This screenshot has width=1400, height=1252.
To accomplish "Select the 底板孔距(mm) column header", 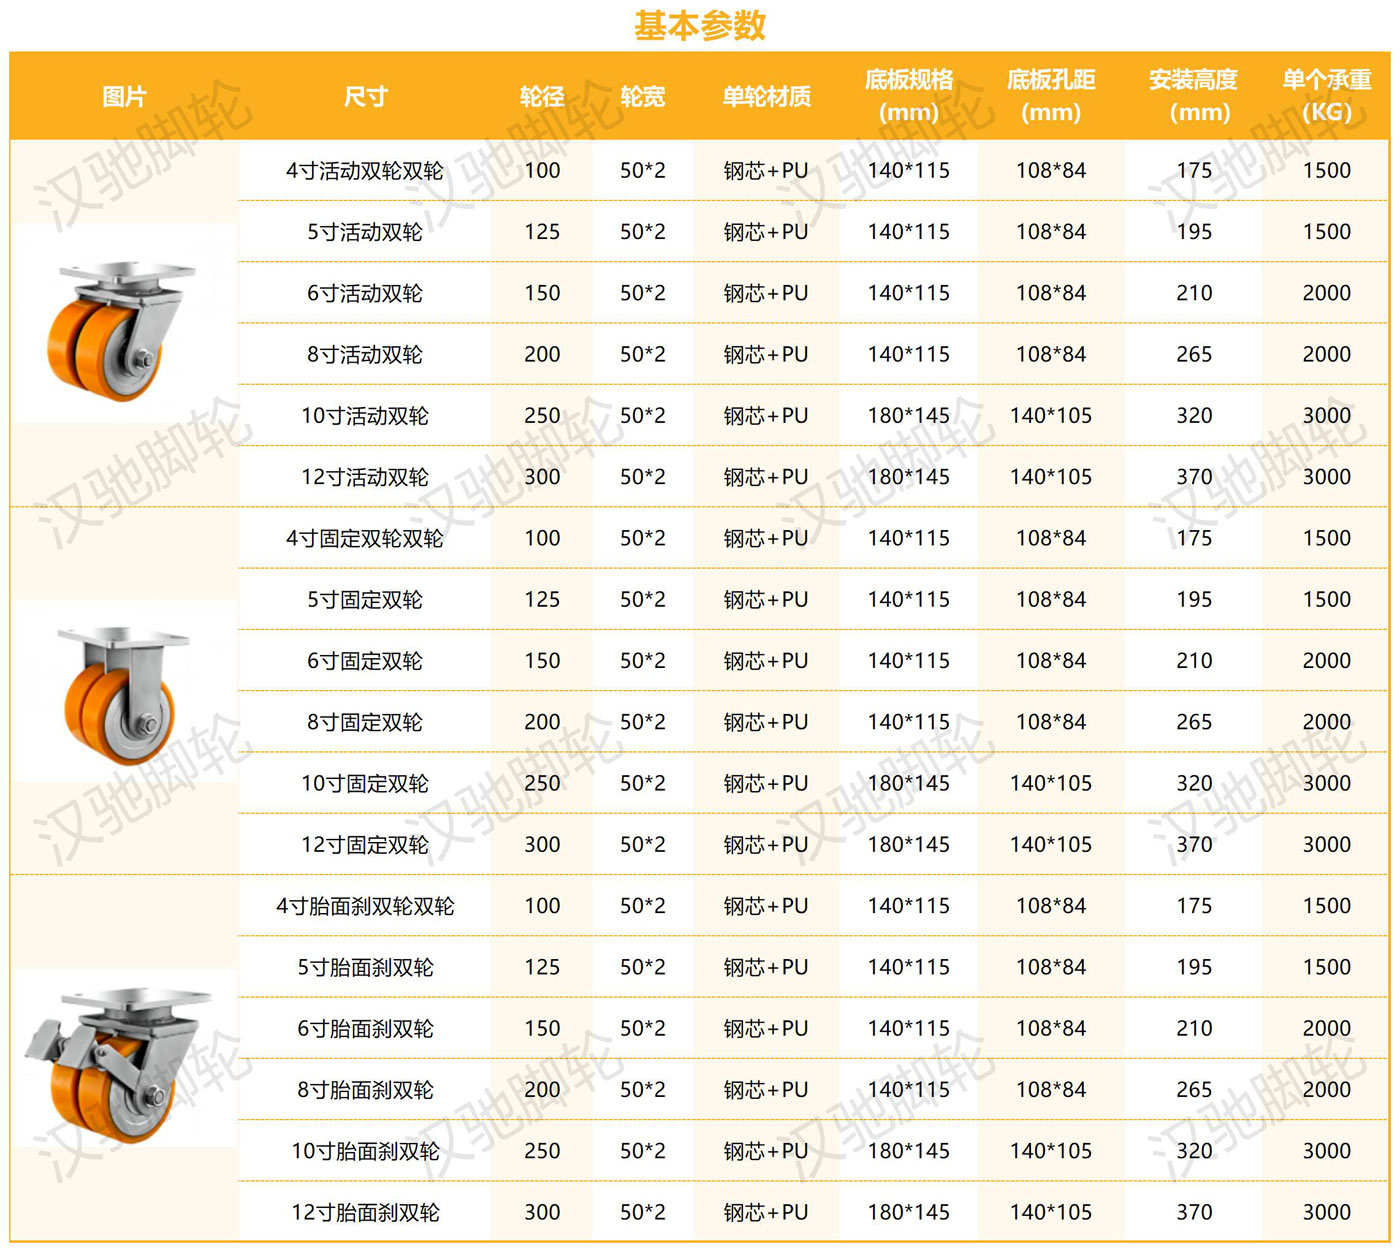I will pos(1051,97).
